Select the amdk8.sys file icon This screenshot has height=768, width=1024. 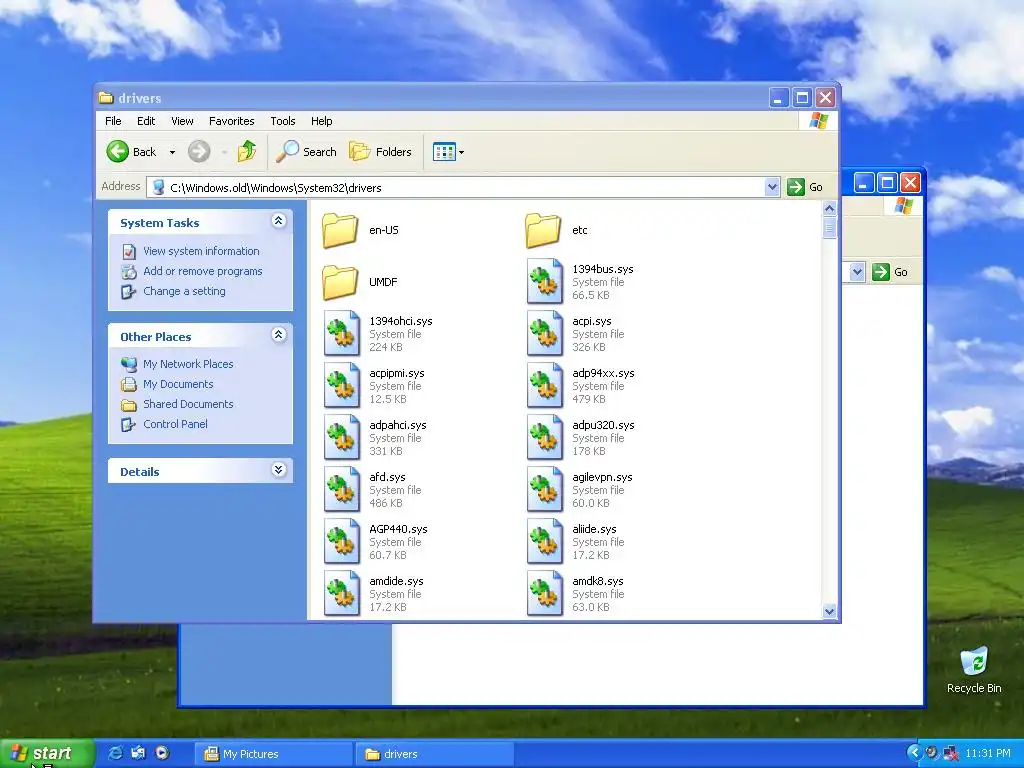545,593
